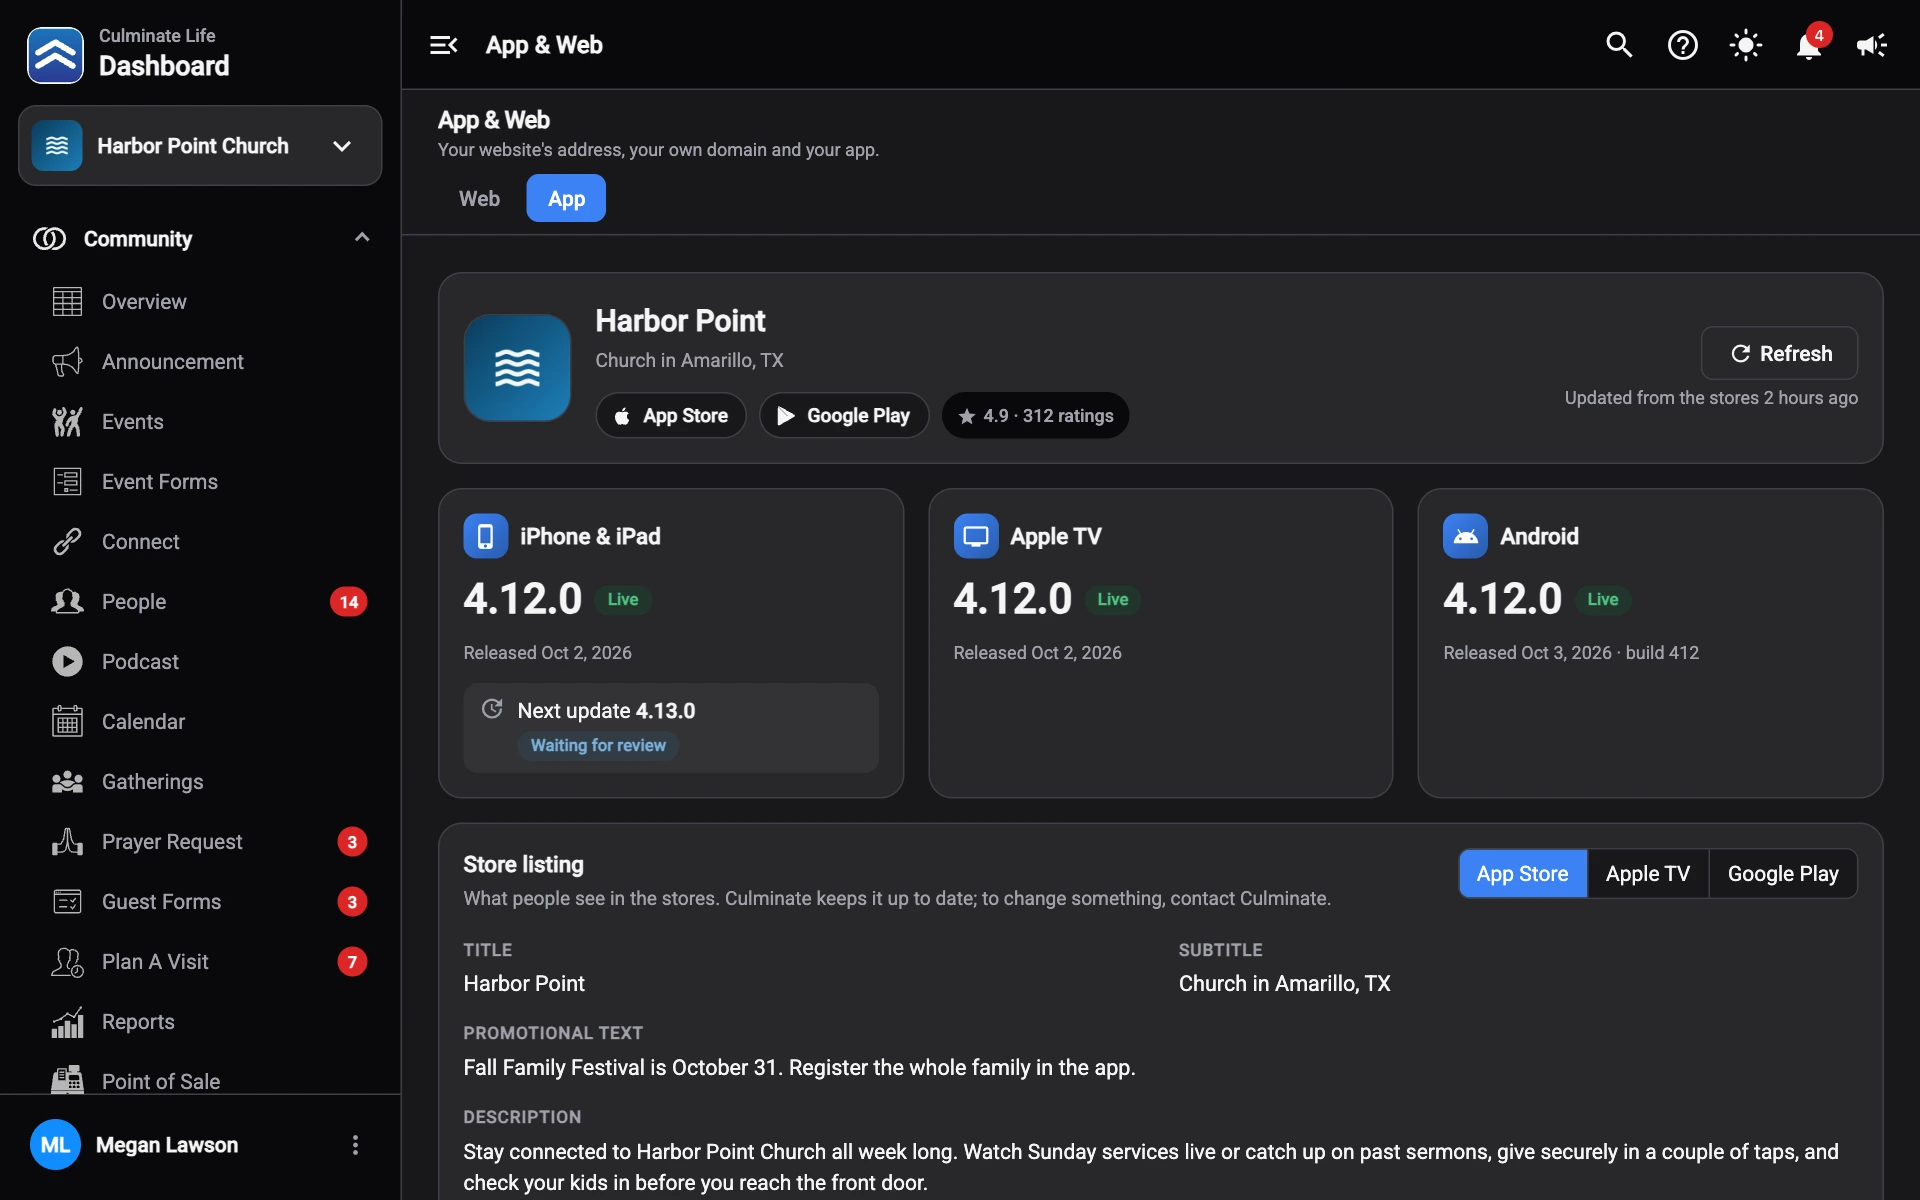
Task: Select Google Play in Store listing switcher
Action: click(1783, 874)
